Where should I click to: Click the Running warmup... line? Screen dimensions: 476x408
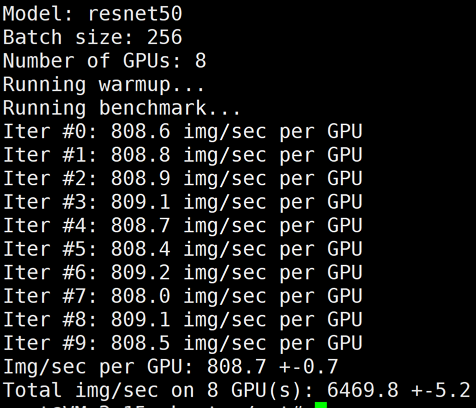[x=104, y=85]
